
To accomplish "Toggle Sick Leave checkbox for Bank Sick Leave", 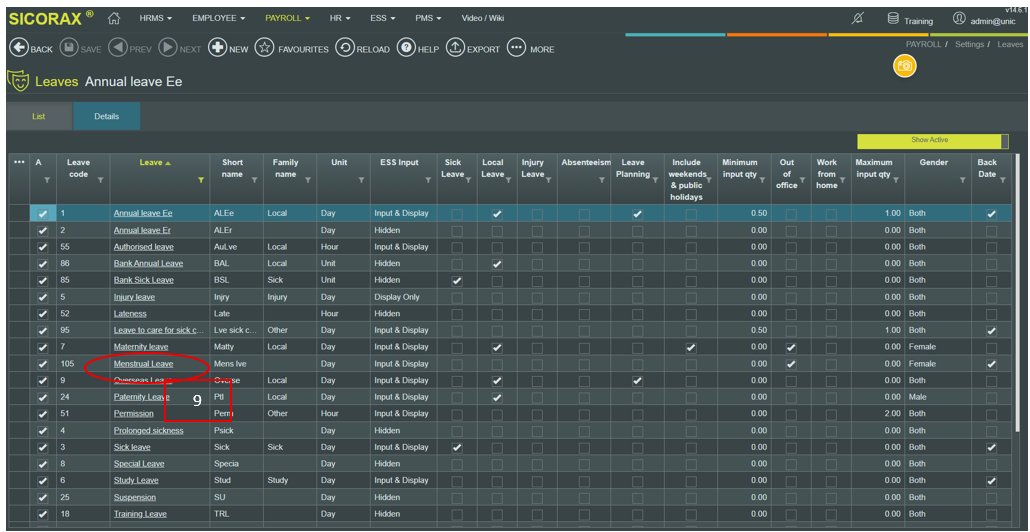I will [x=457, y=280].
